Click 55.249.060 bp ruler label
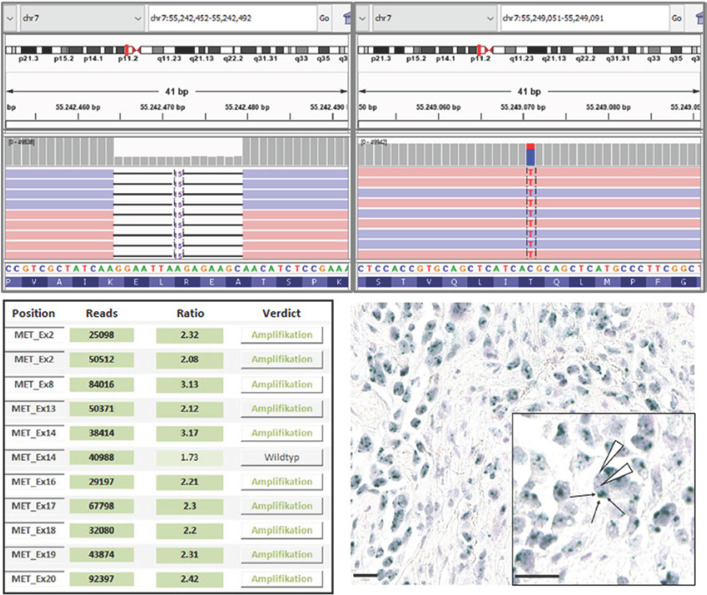The width and height of the screenshot is (707, 595). click(x=438, y=107)
